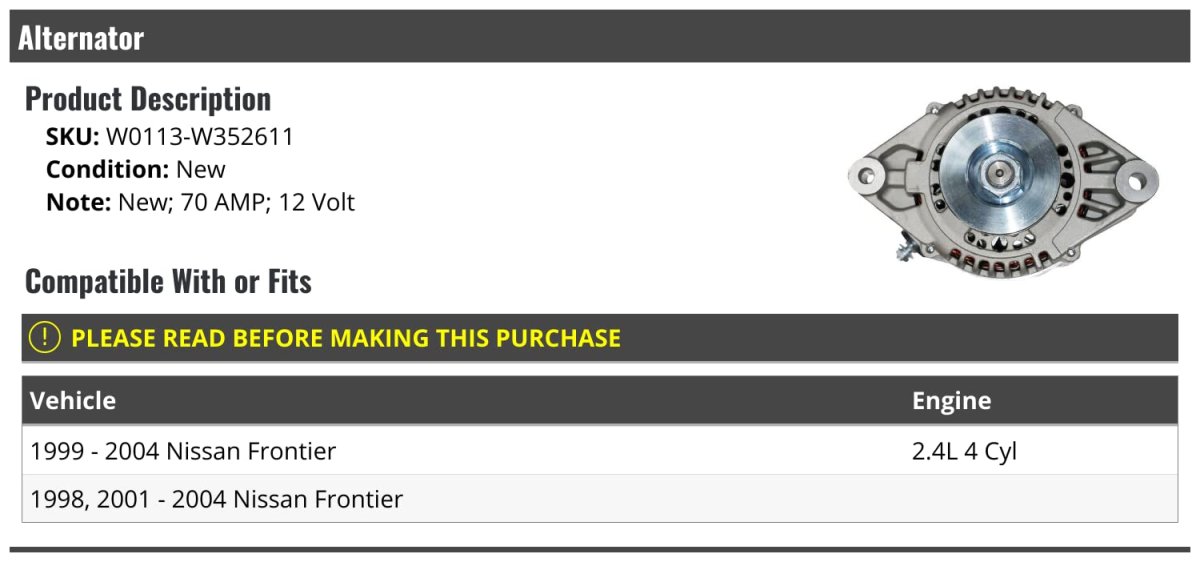Click the Alternator title bar heading
Image resolution: width=1200 pixels, height=562 pixels.
81,38
